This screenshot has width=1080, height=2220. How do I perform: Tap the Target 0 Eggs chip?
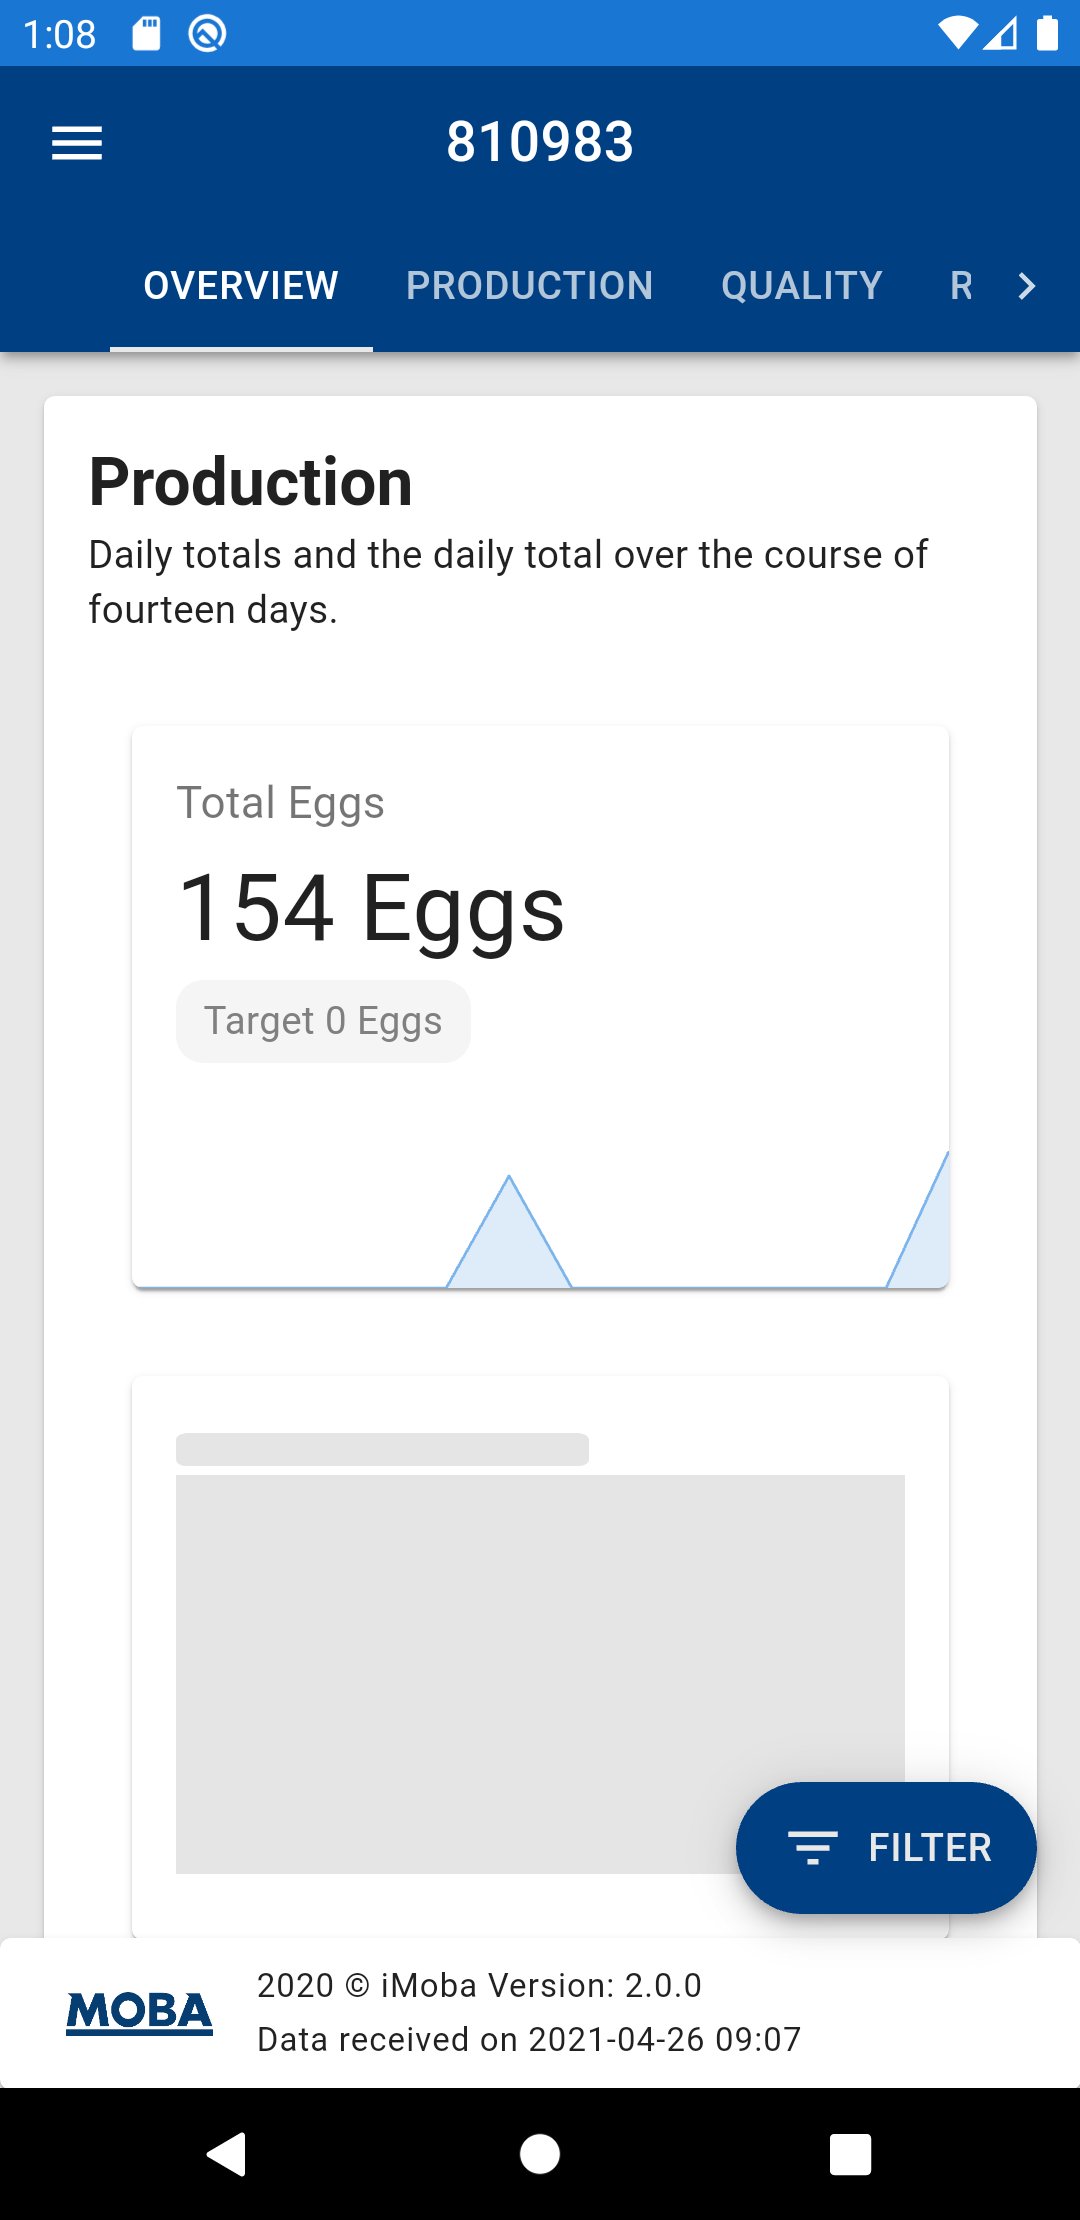pyautogui.click(x=323, y=1021)
